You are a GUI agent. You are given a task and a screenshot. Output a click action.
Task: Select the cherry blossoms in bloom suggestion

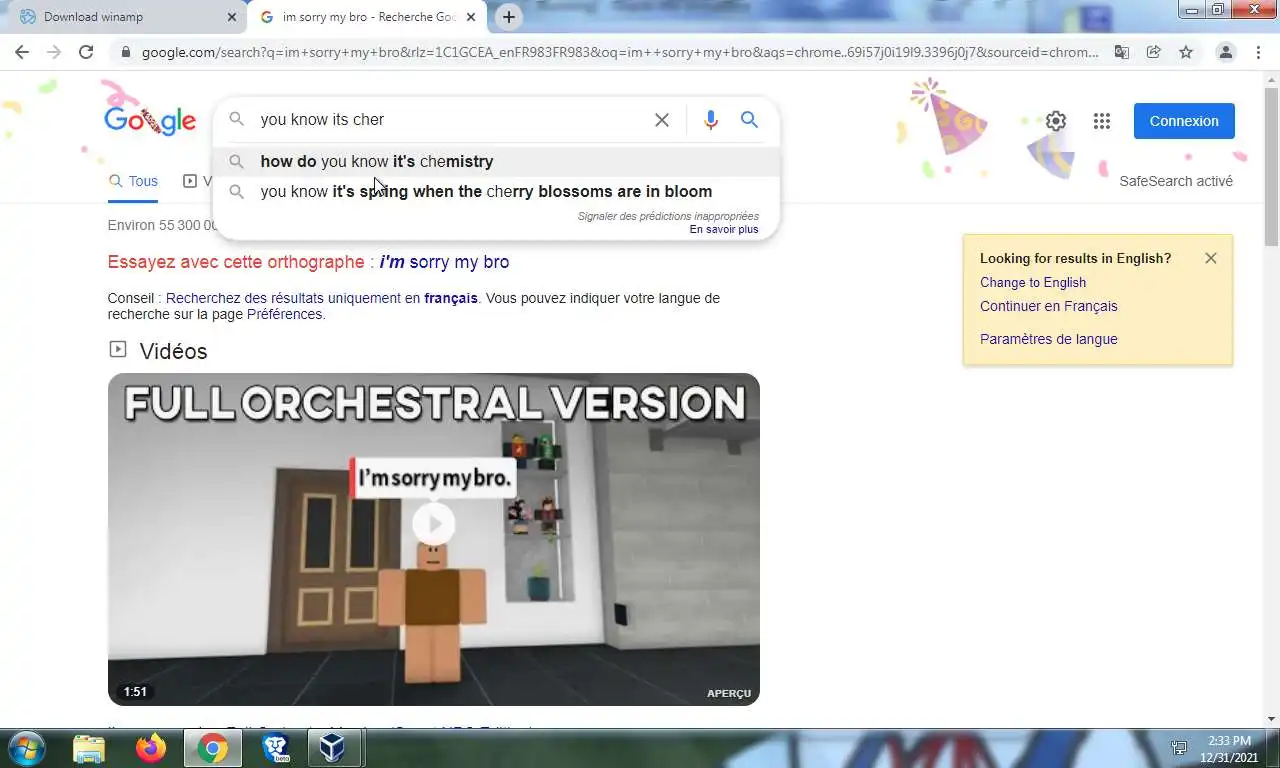pyautogui.click(x=496, y=191)
